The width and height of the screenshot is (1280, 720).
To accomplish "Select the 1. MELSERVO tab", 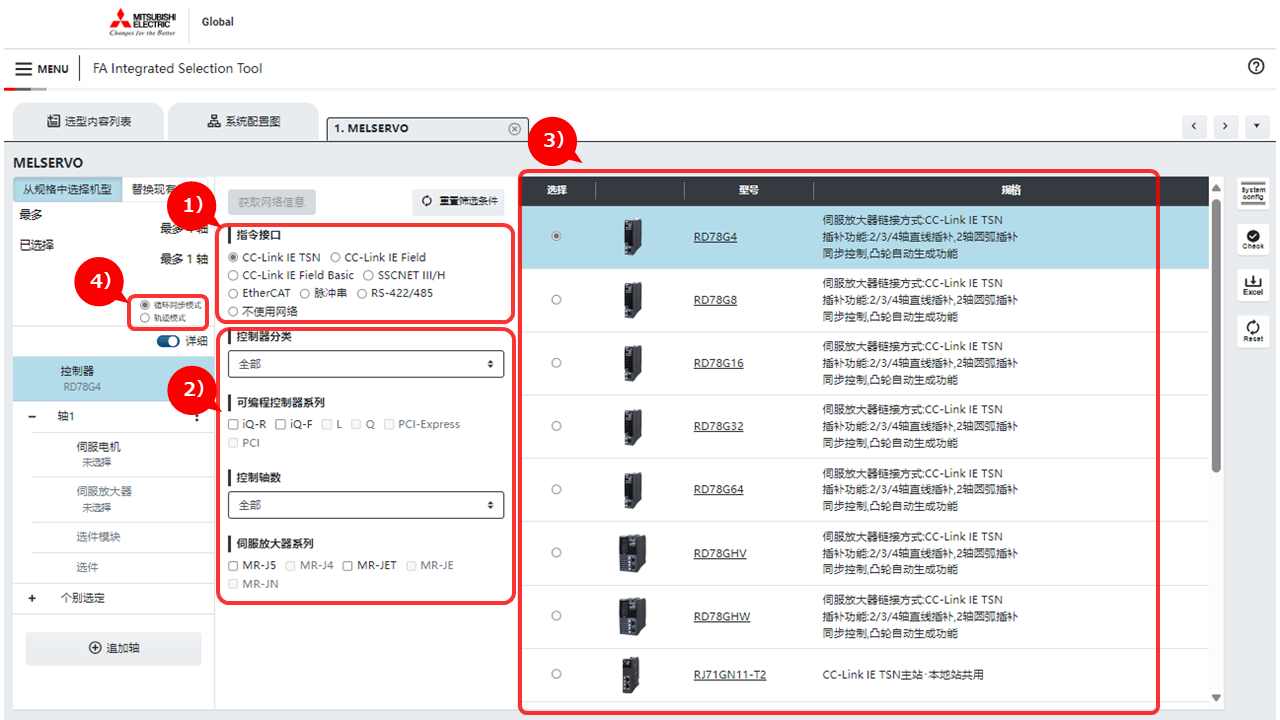I will [x=427, y=128].
